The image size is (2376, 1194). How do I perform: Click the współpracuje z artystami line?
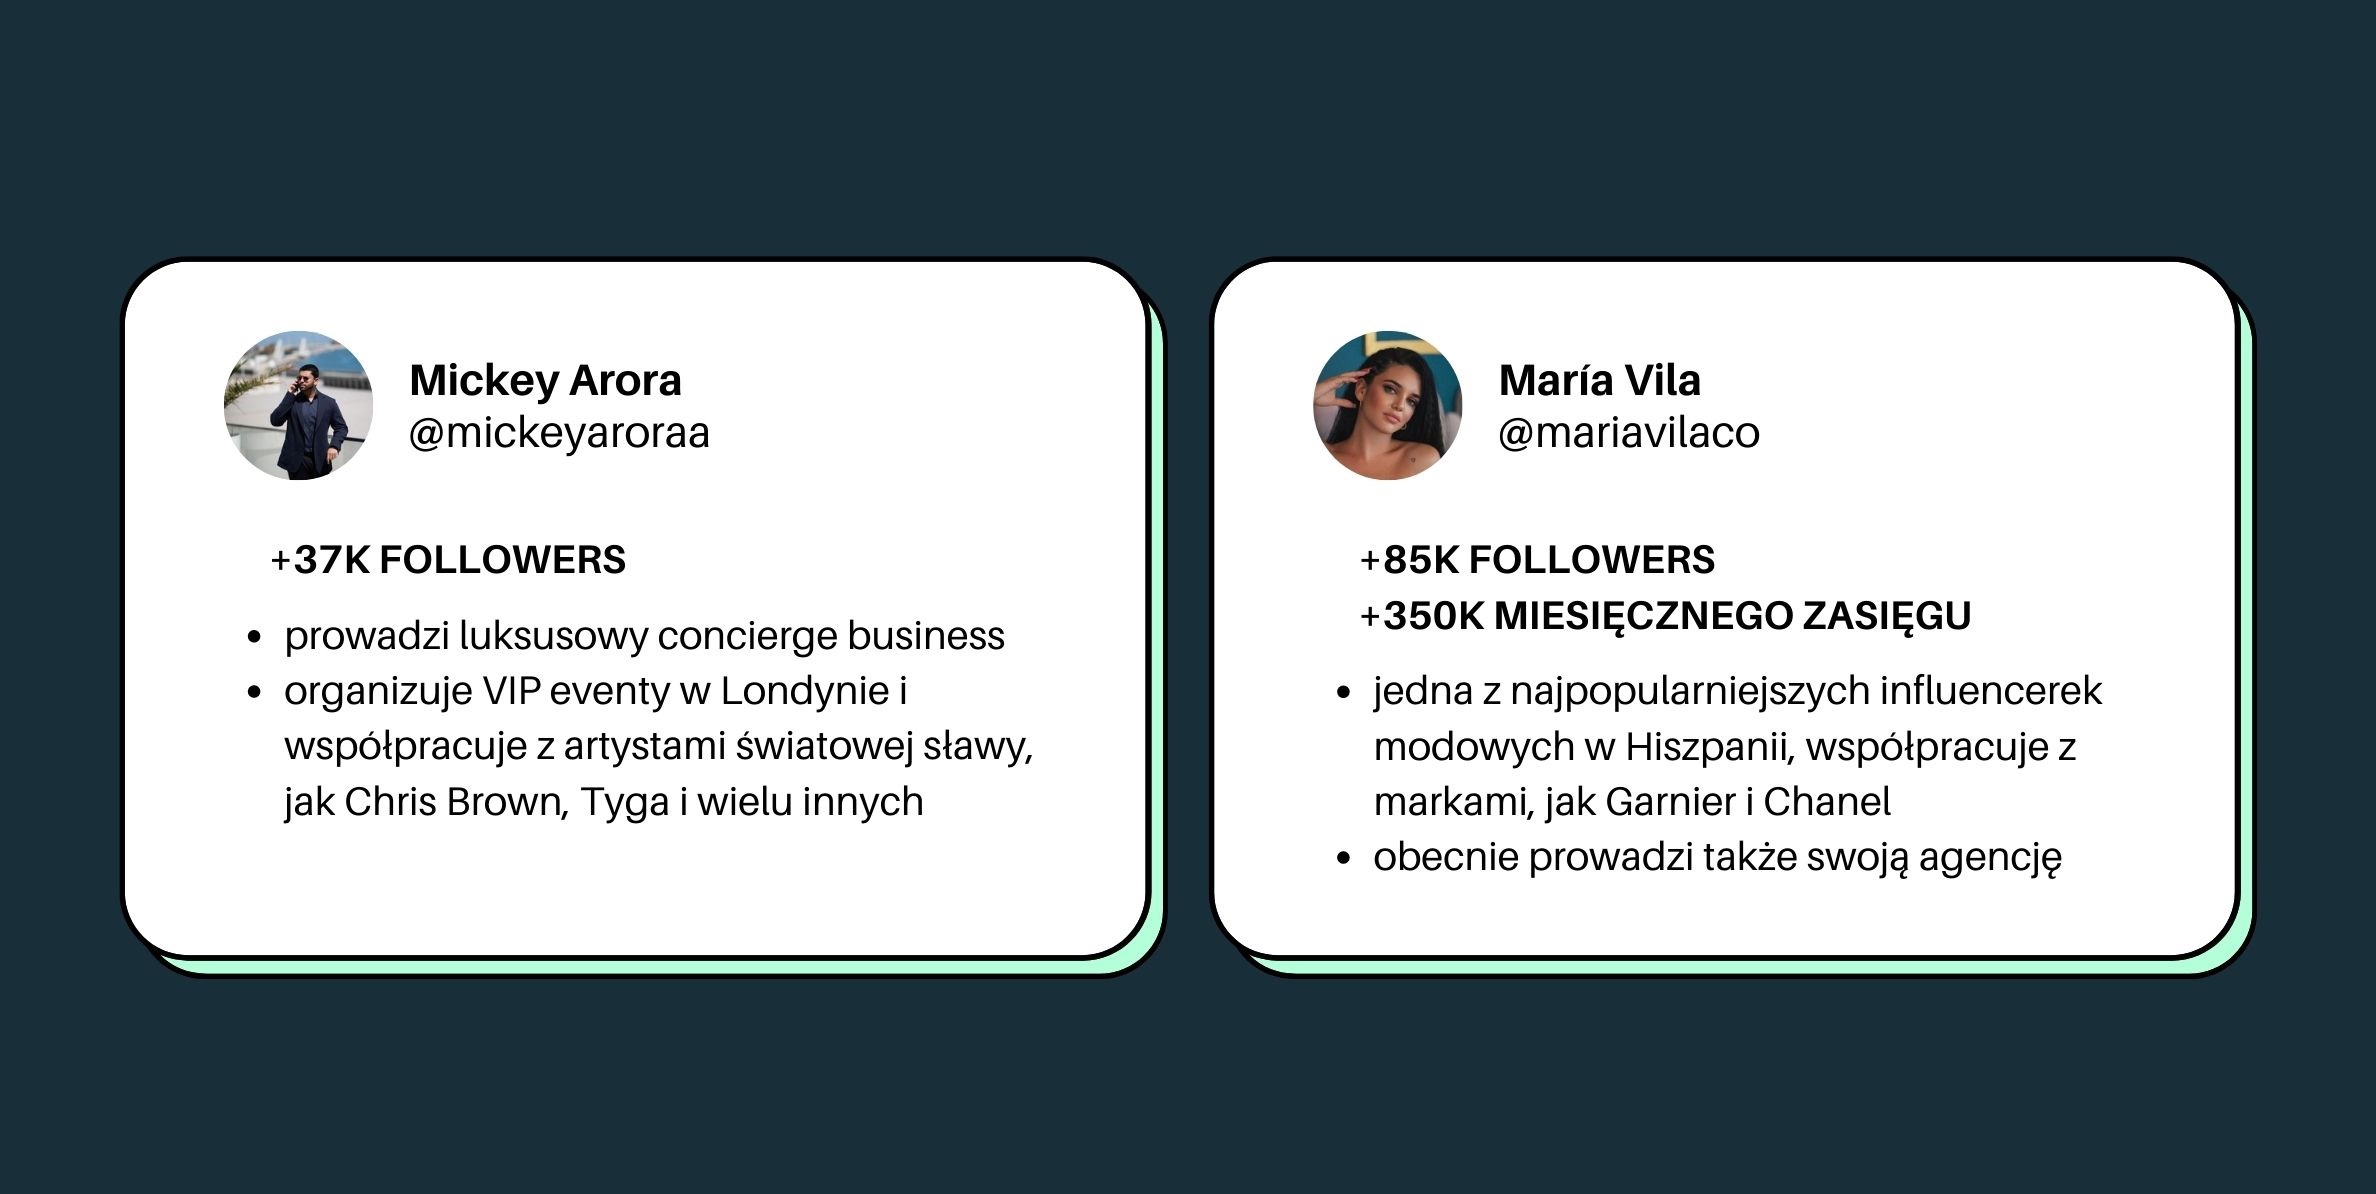(658, 747)
